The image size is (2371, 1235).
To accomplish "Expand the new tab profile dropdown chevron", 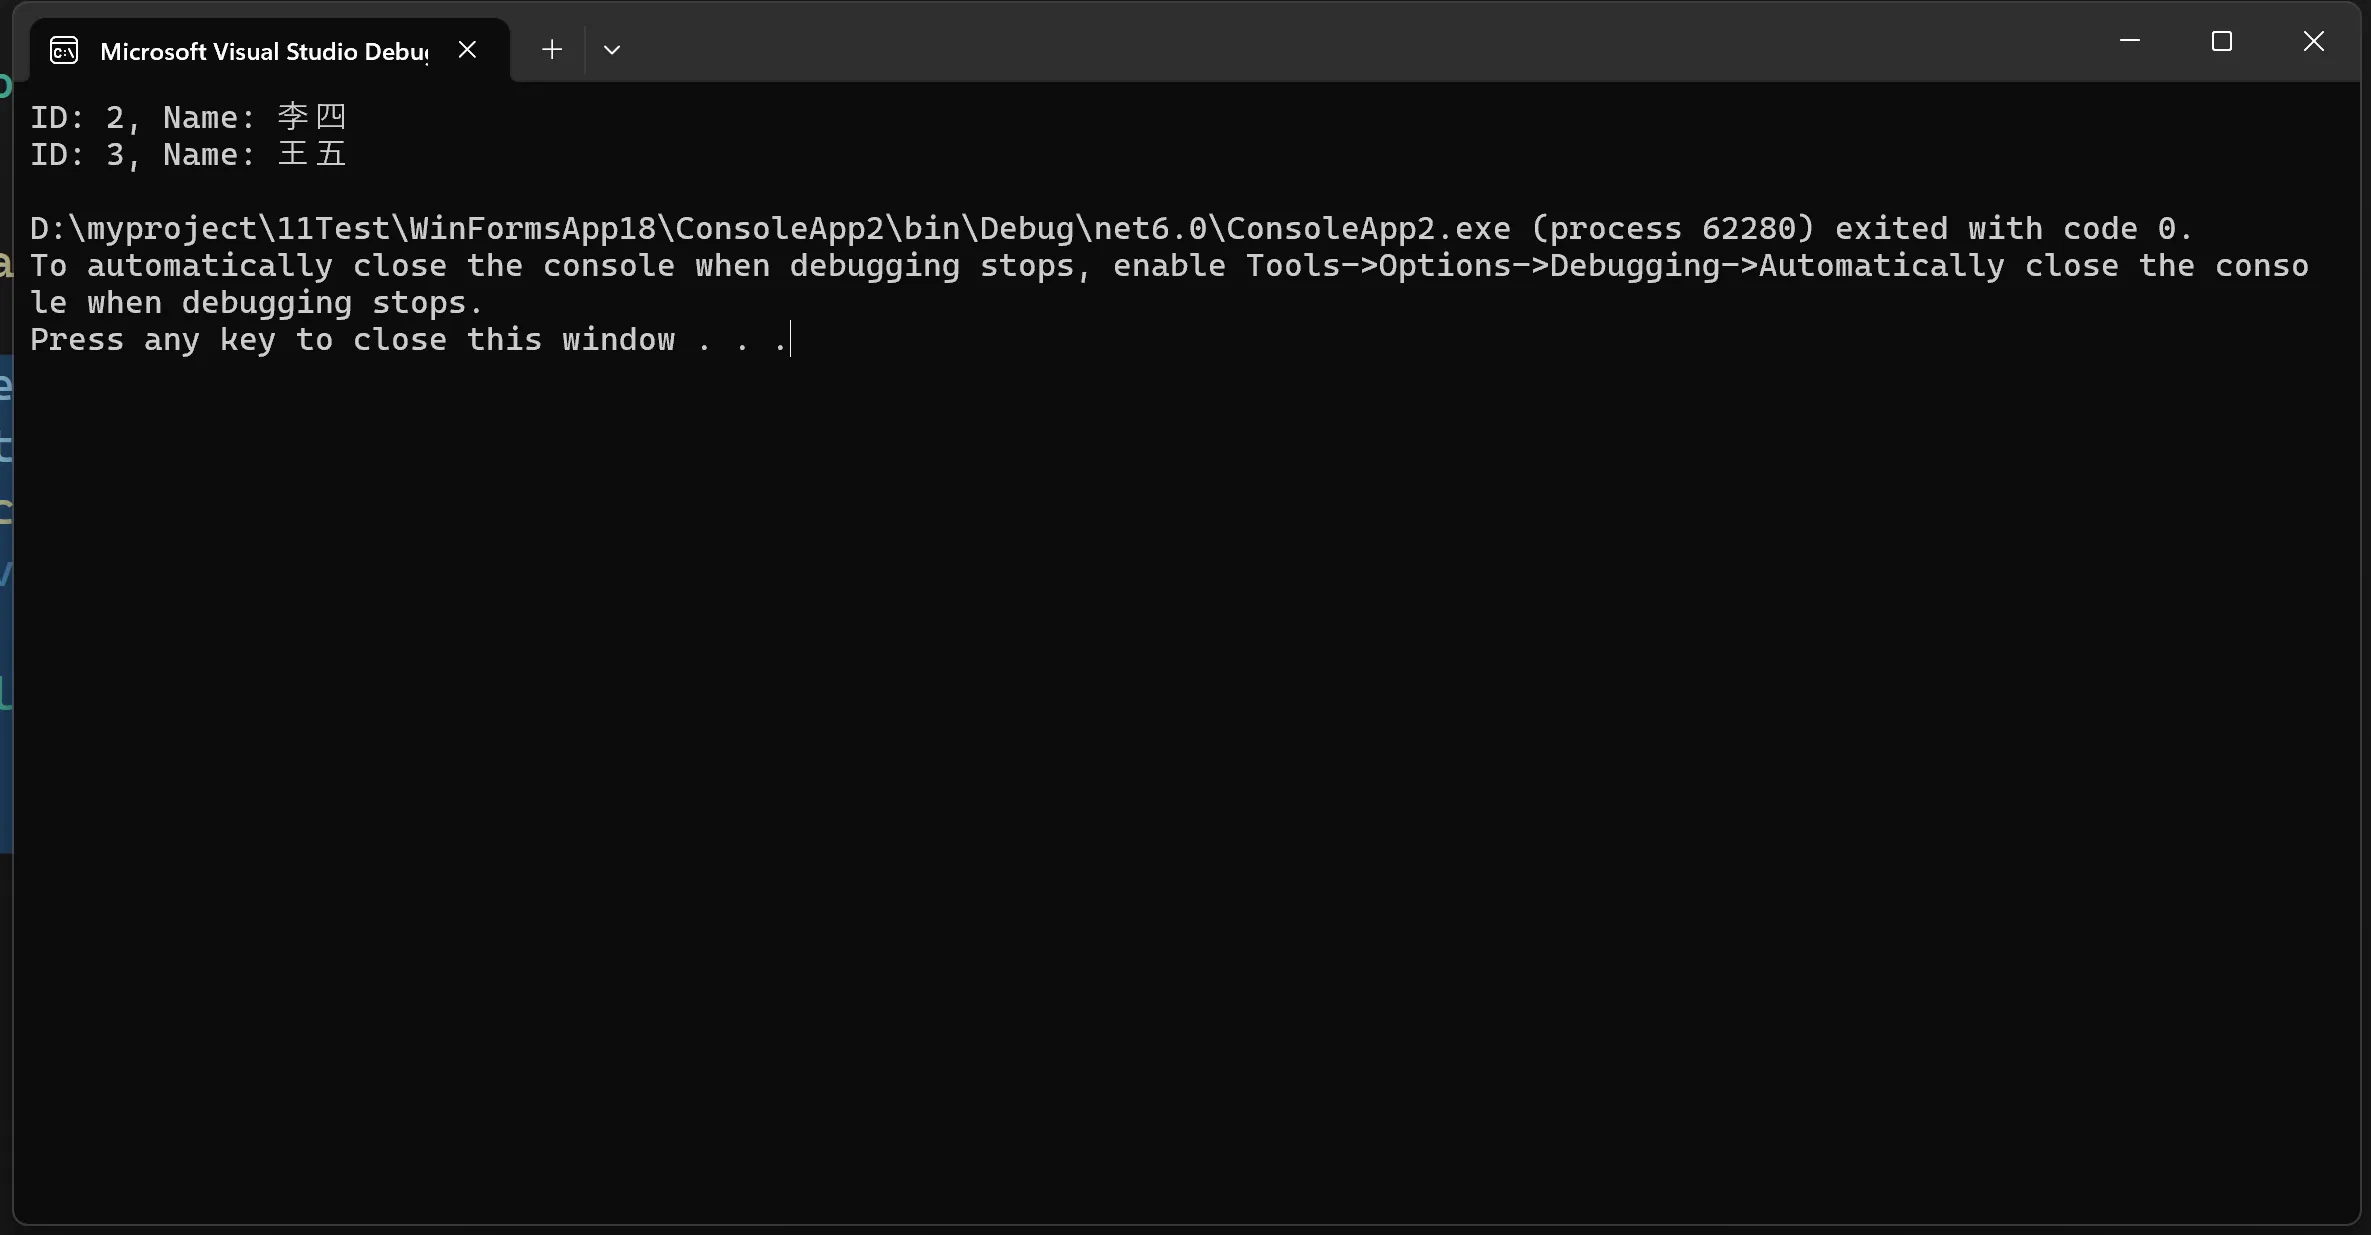I will pyautogui.click(x=612, y=49).
